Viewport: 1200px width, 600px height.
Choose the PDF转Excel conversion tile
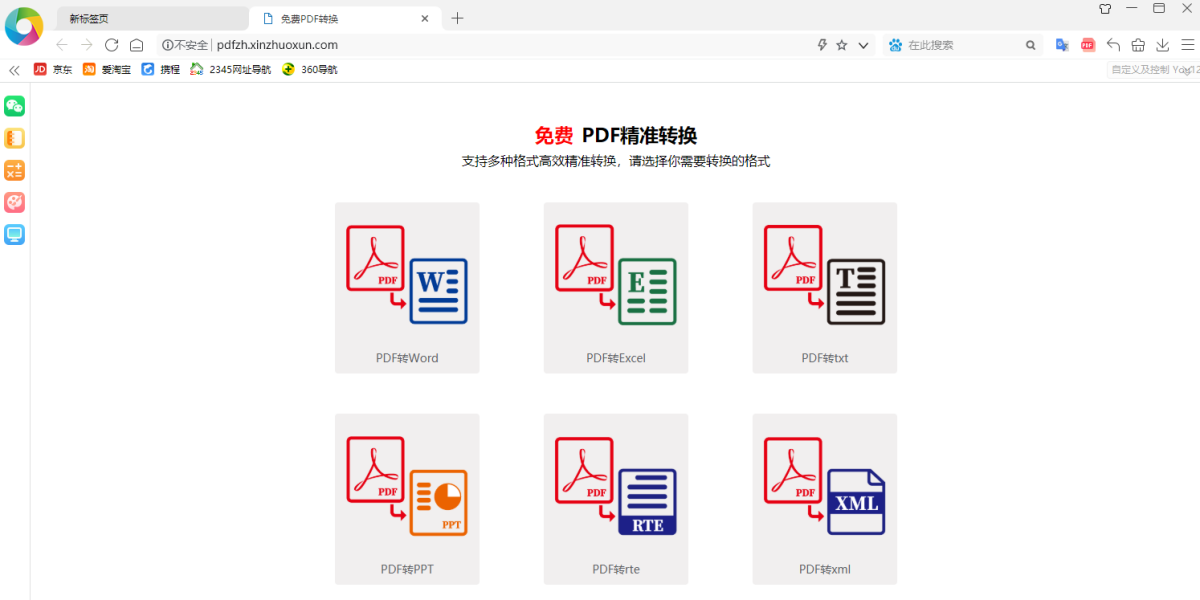point(616,288)
